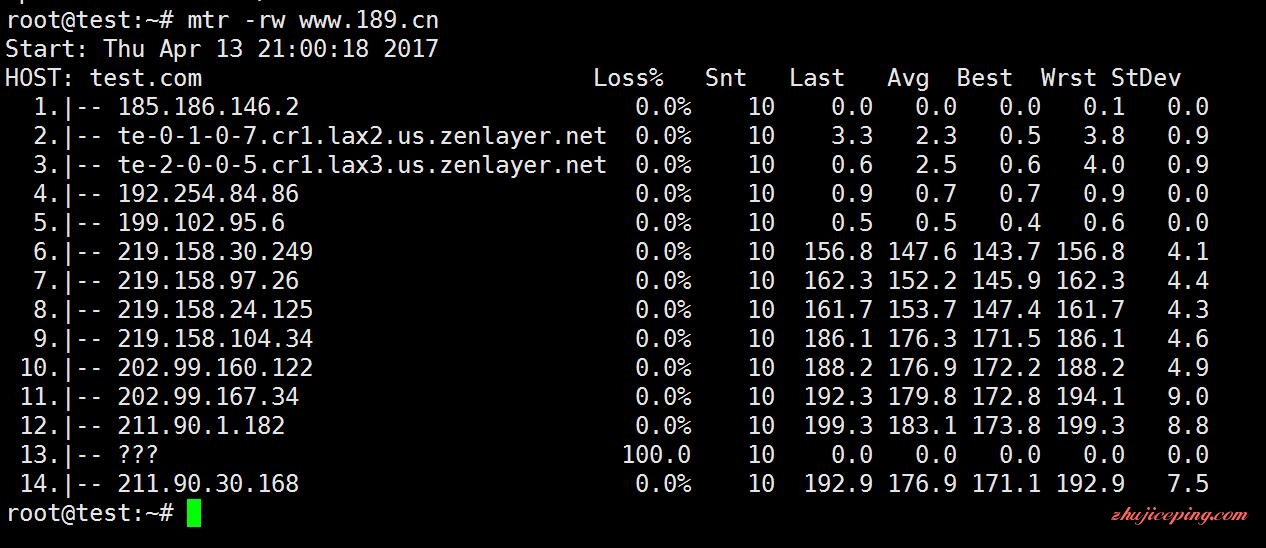Viewport: 1266px width, 548px height.
Task: Click the green terminal cursor block
Action: point(194,513)
